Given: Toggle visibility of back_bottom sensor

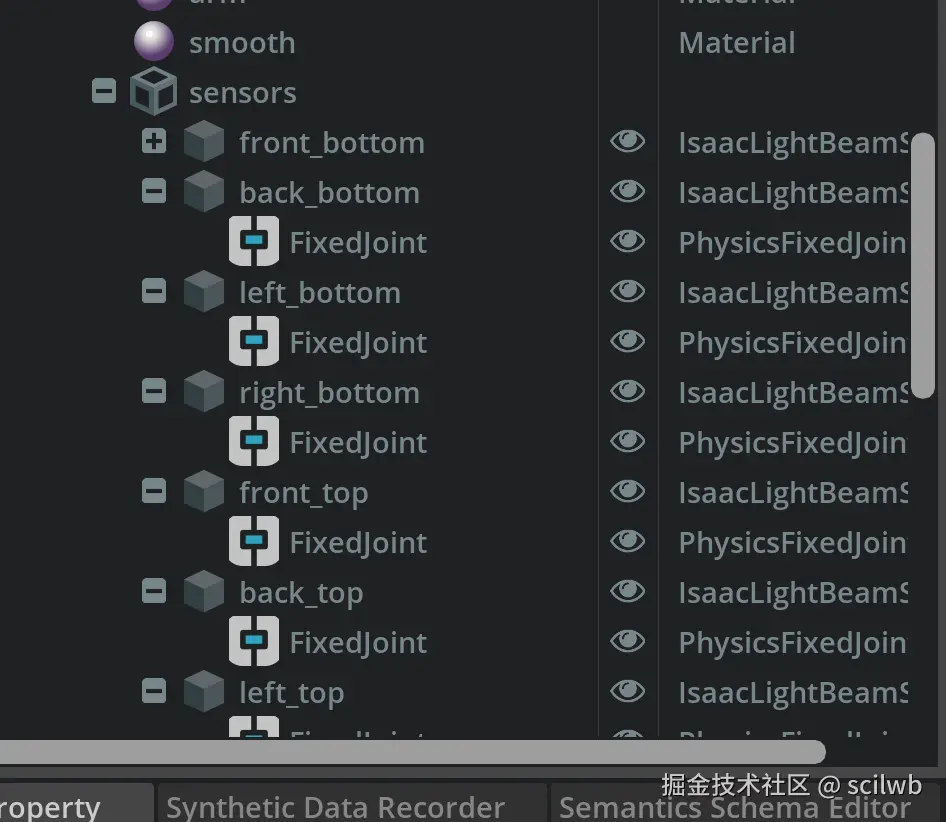Looking at the screenshot, I should click(x=627, y=191).
